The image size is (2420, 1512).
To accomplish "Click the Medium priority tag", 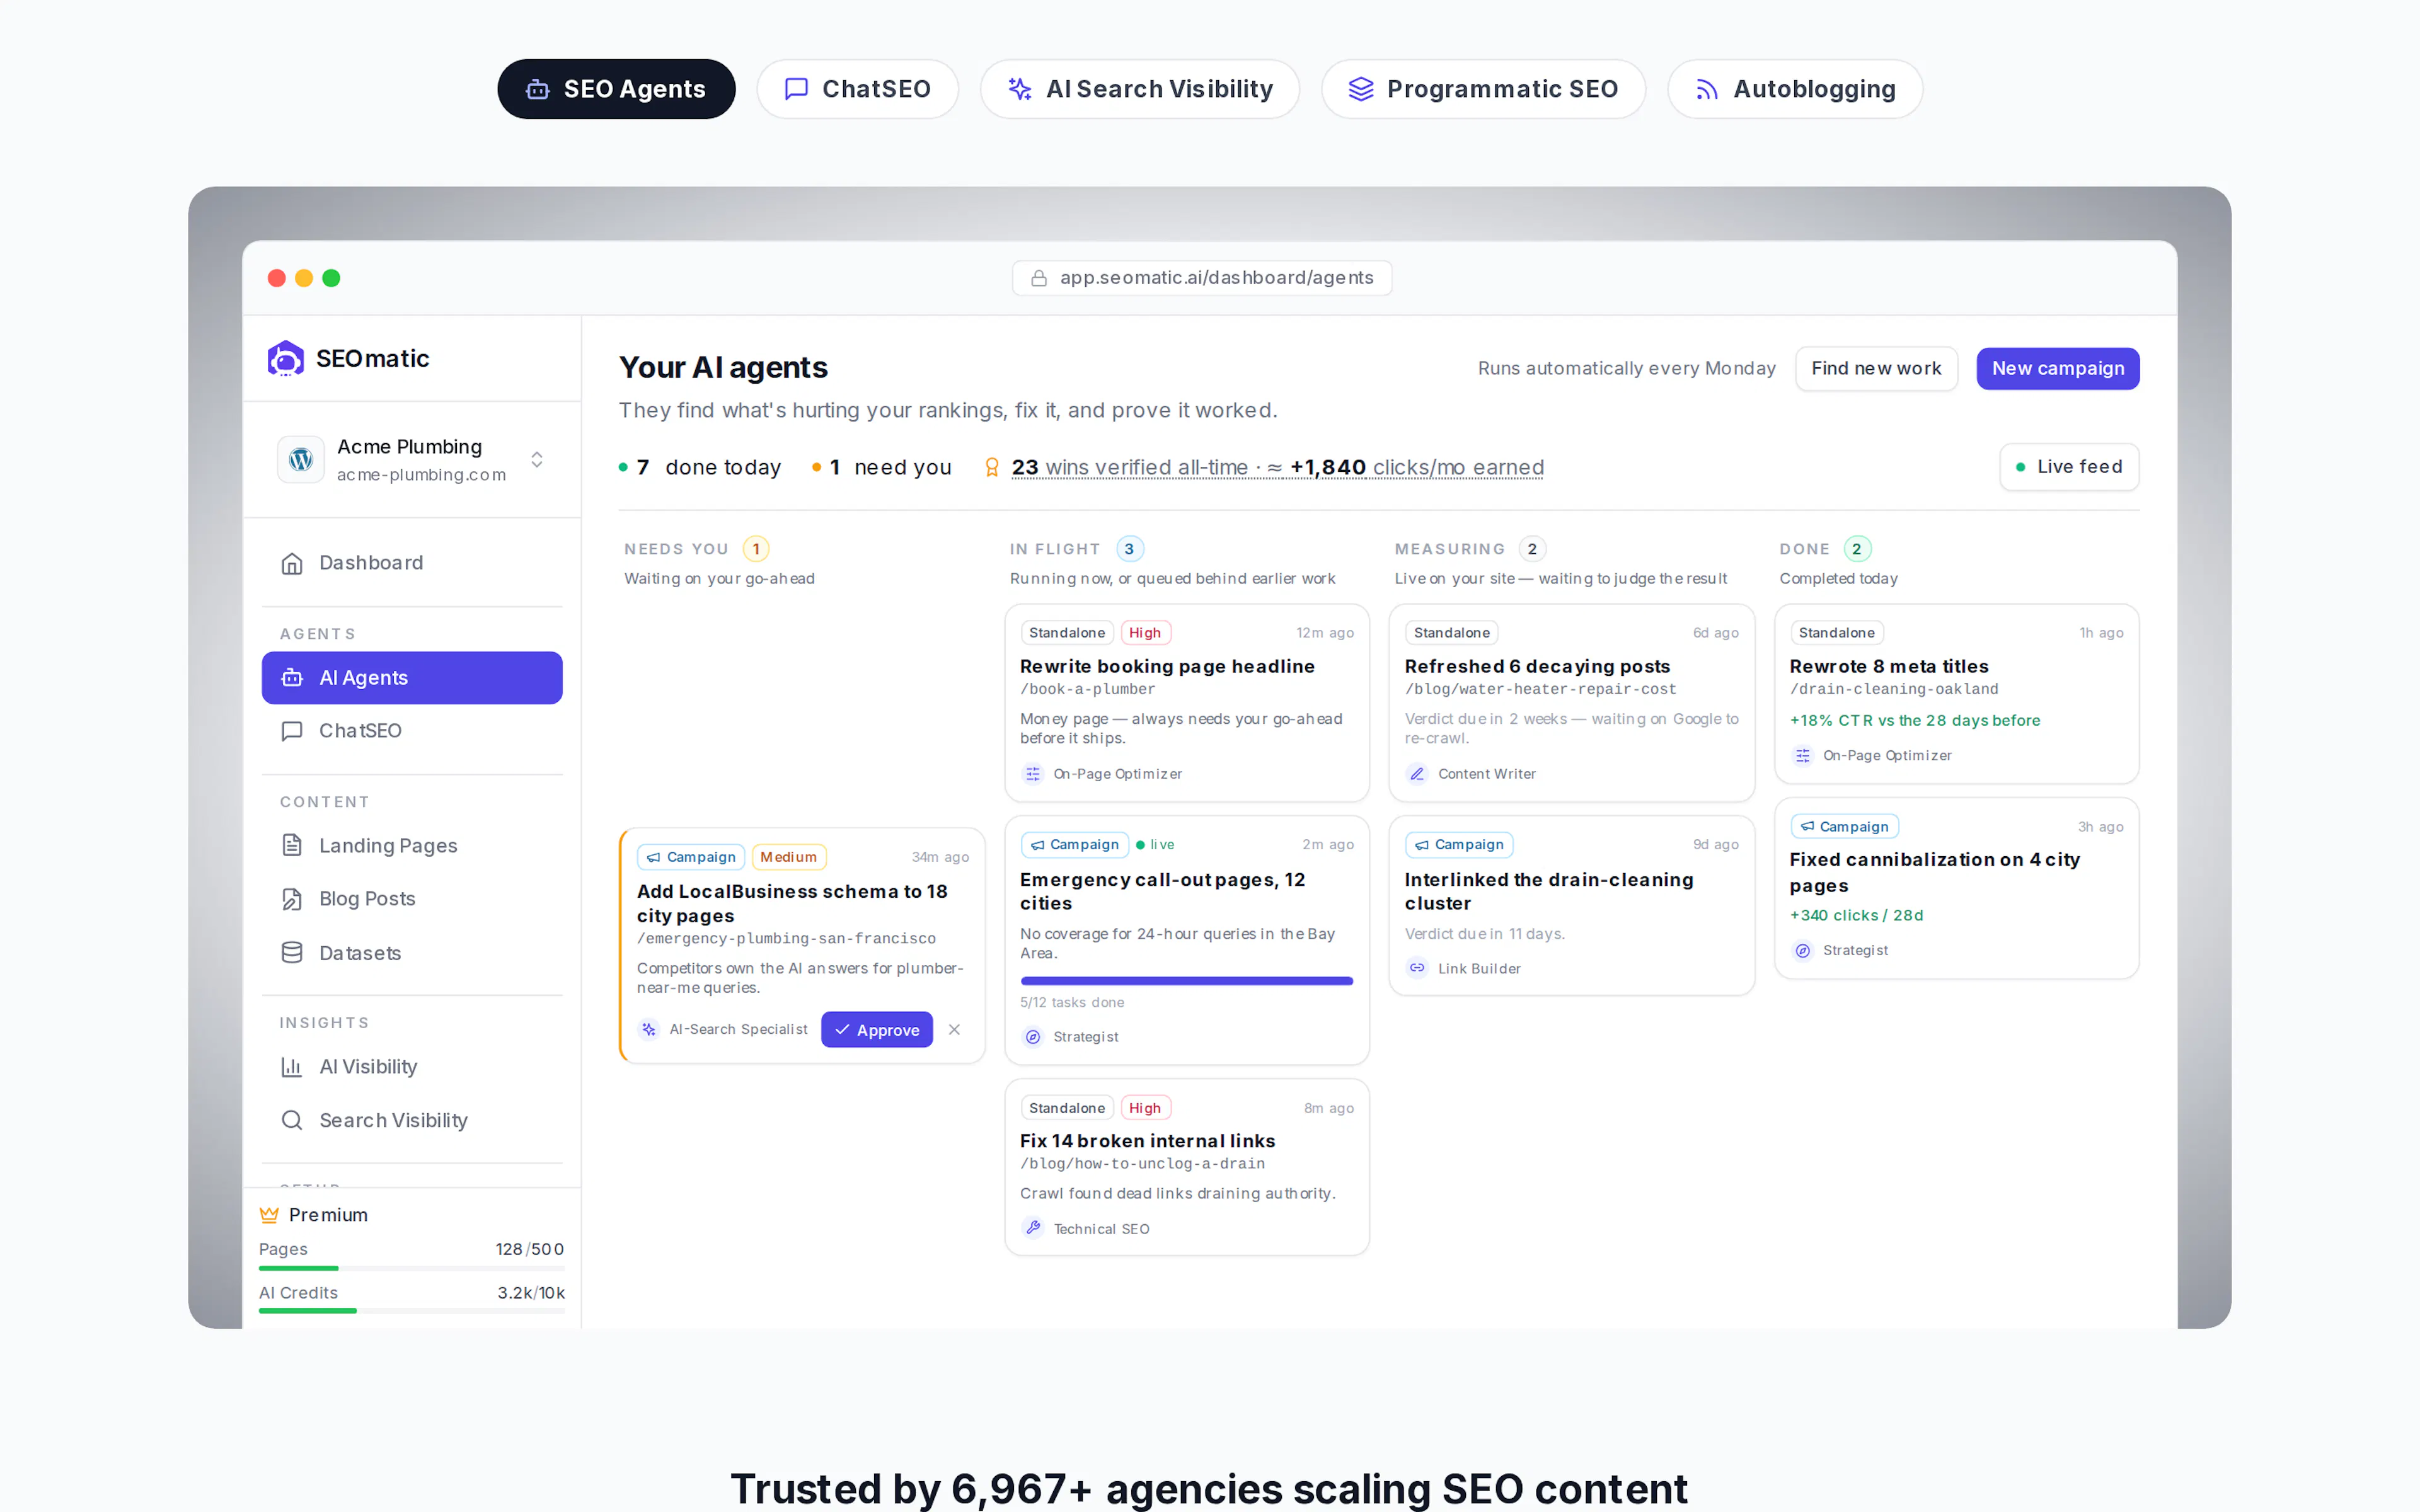I will point(788,857).
